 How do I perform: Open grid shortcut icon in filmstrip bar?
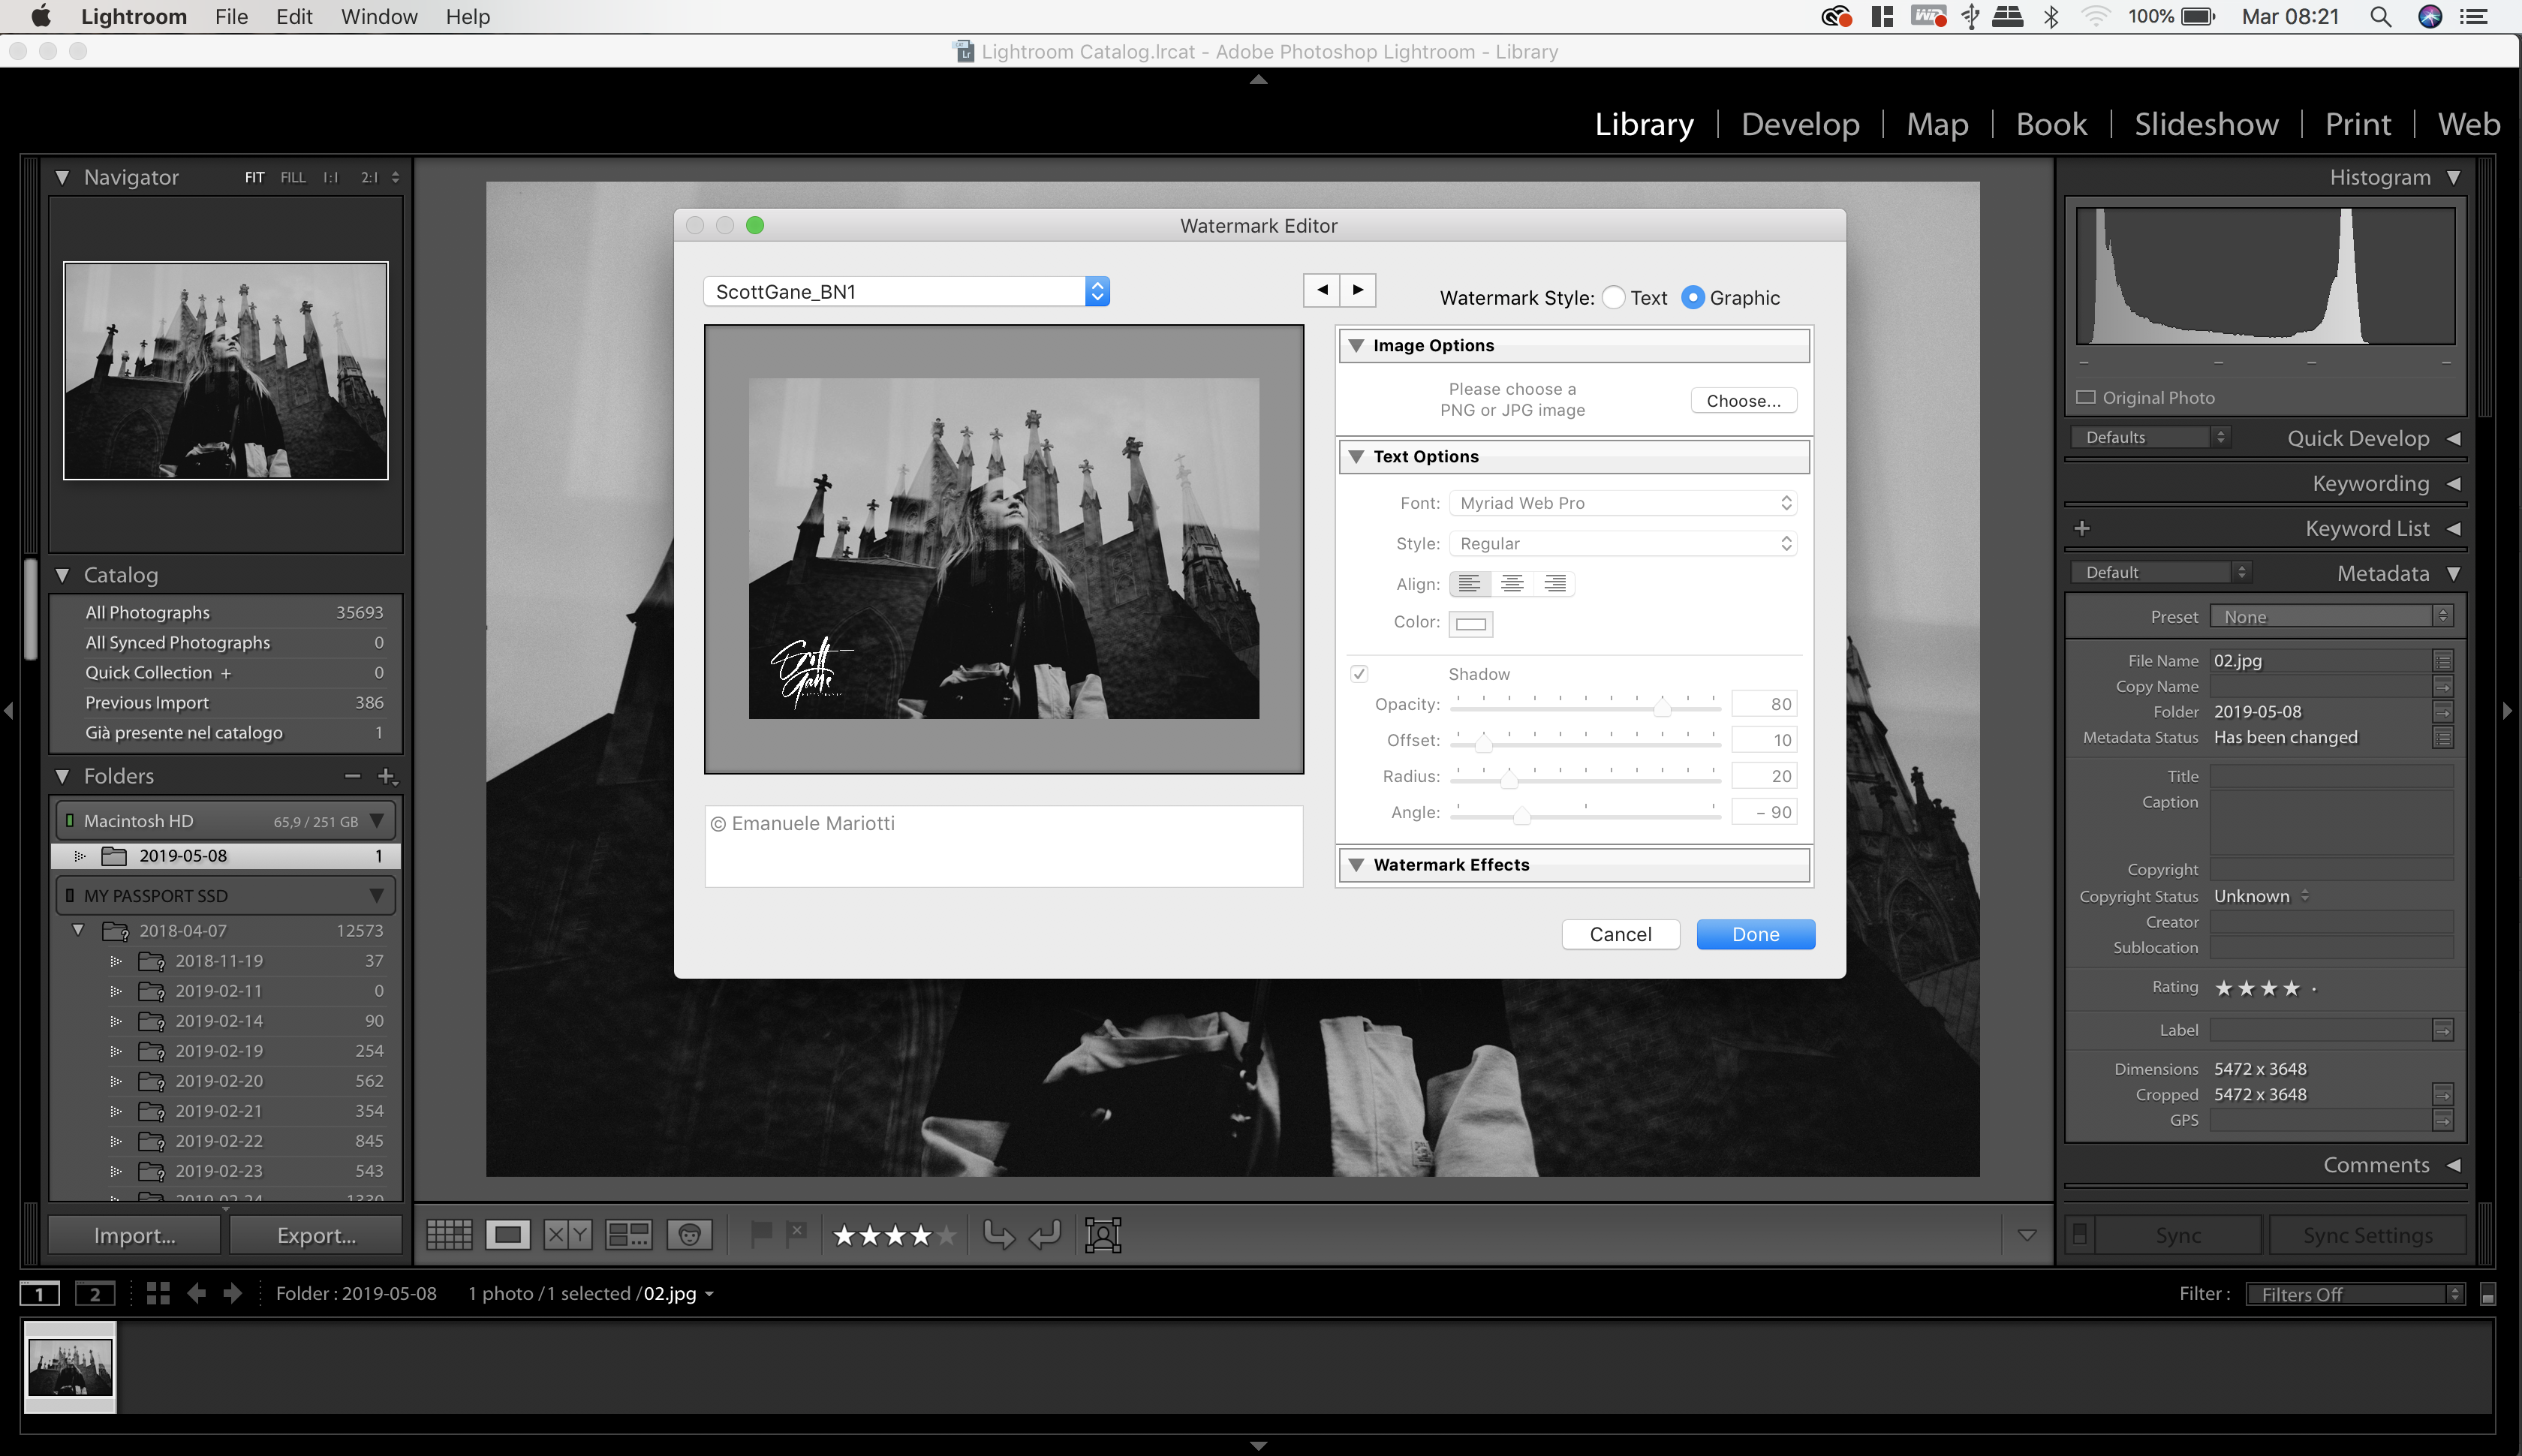[158, 1293]
